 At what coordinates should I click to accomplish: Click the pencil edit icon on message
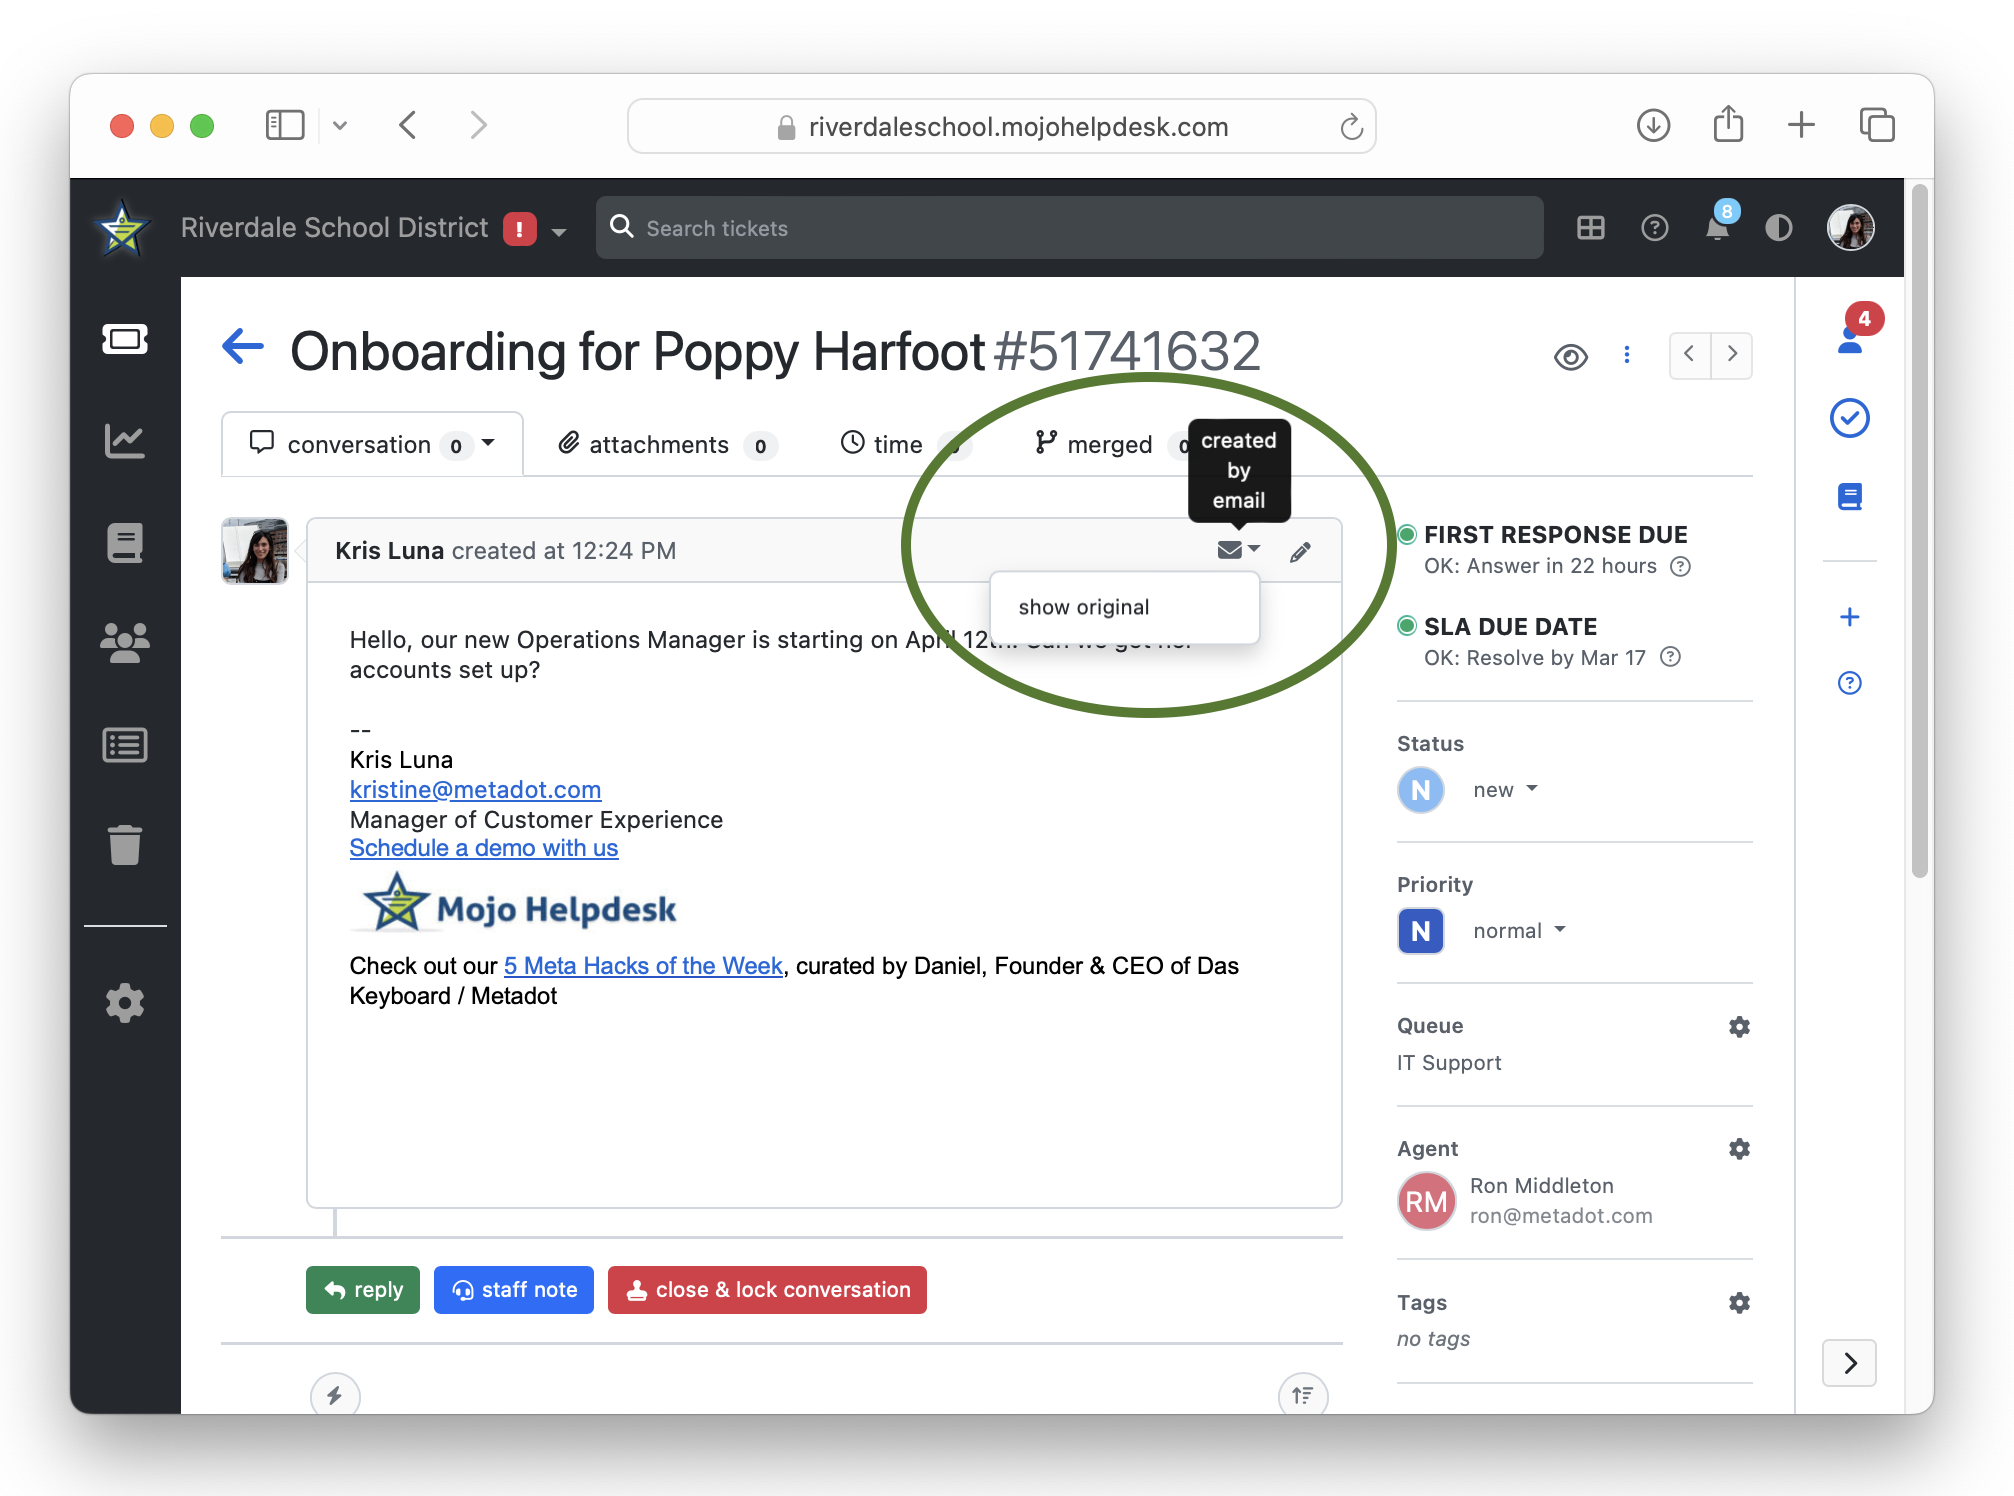[x=1300, y=552]
